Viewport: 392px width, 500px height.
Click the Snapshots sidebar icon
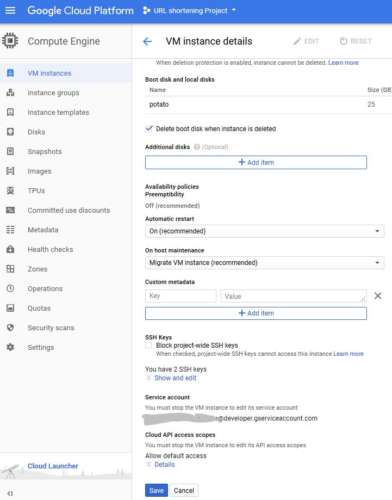coord(10,151)
